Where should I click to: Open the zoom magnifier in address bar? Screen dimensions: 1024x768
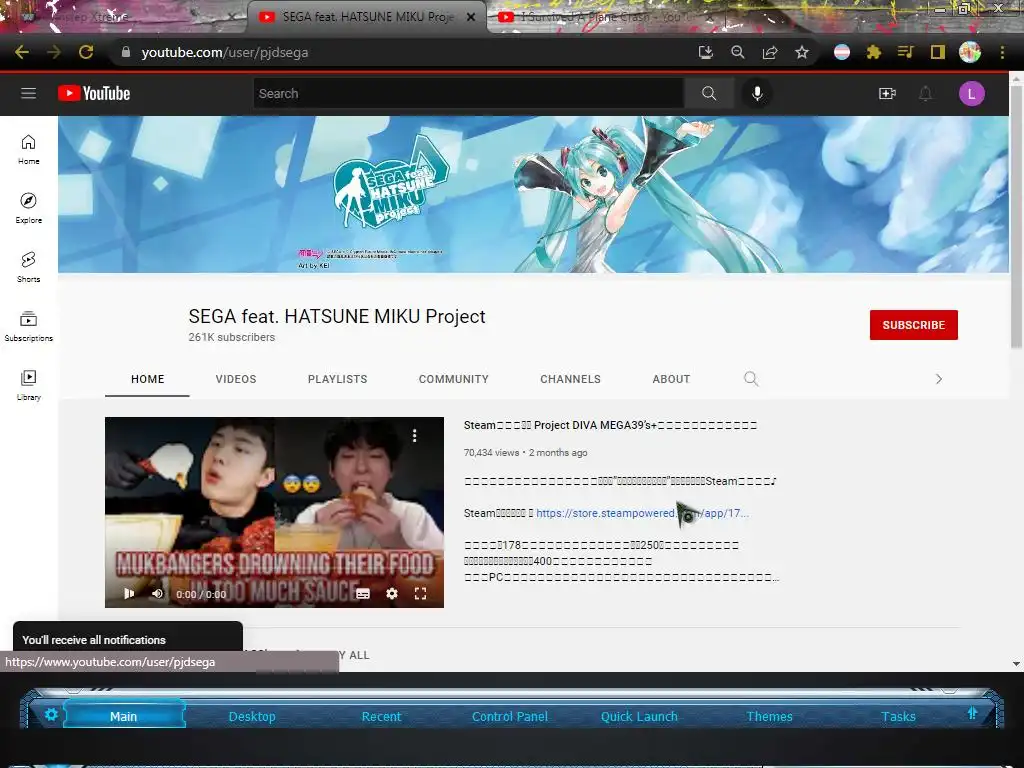pos(738,52)
